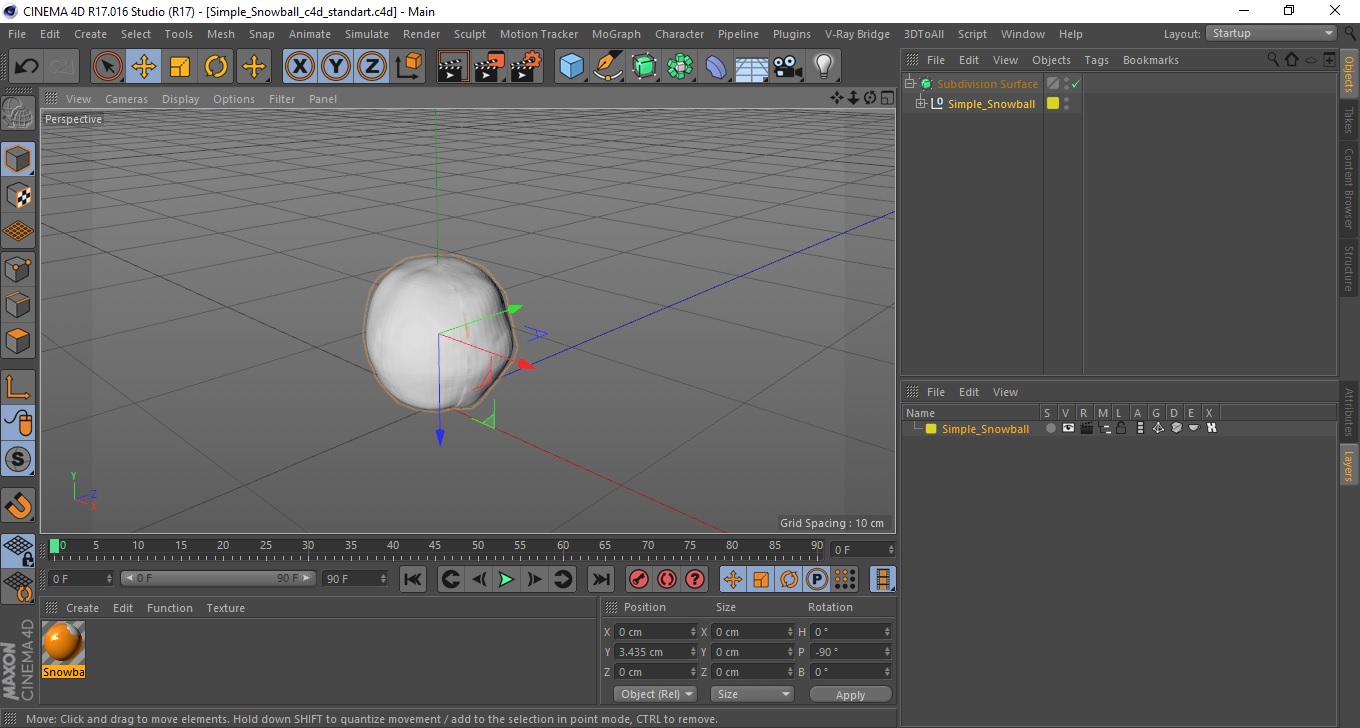
Task: Click current frame 0 F field stepper
Action: [109, 579]
